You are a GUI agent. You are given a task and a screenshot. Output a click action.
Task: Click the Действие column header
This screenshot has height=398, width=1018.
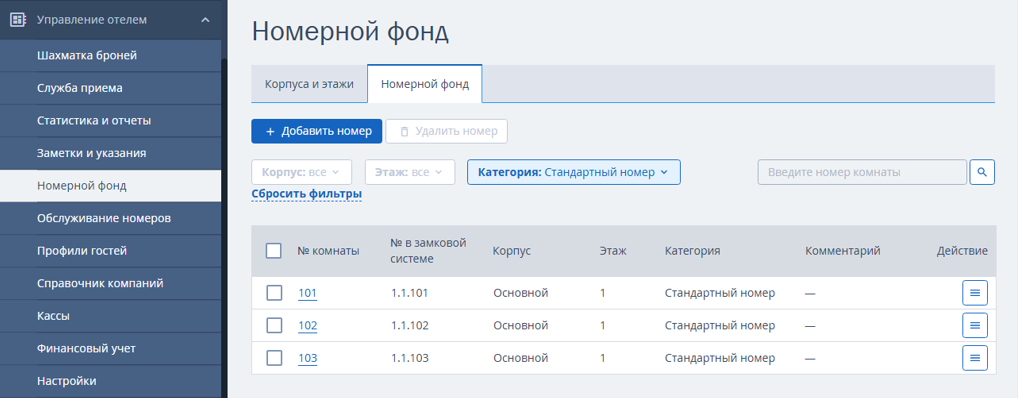pyautogui.click(x=962, y=251)
